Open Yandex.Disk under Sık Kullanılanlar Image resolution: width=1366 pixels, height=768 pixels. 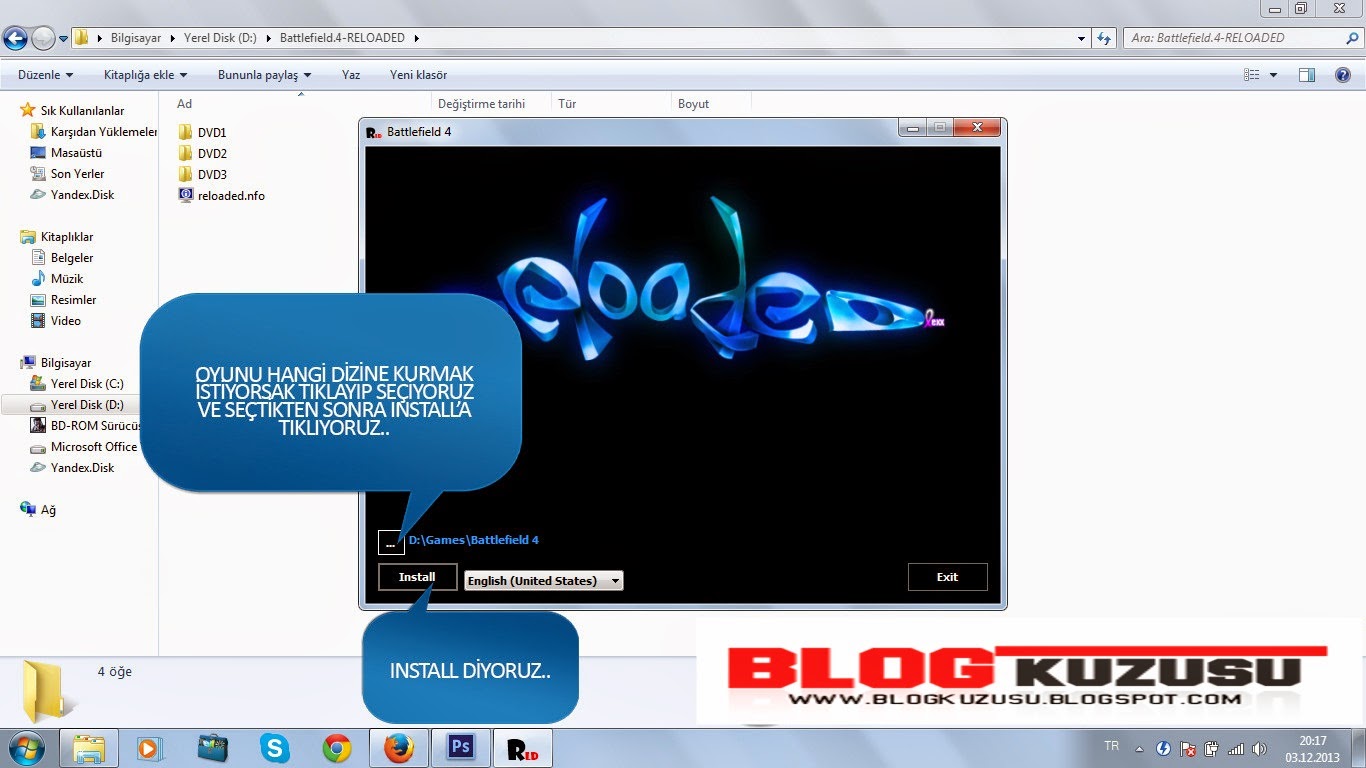pos(72,195)
